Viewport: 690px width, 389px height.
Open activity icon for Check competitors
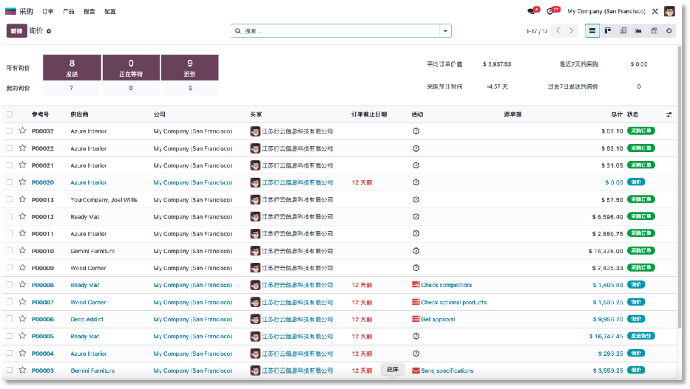pos(415,285)
